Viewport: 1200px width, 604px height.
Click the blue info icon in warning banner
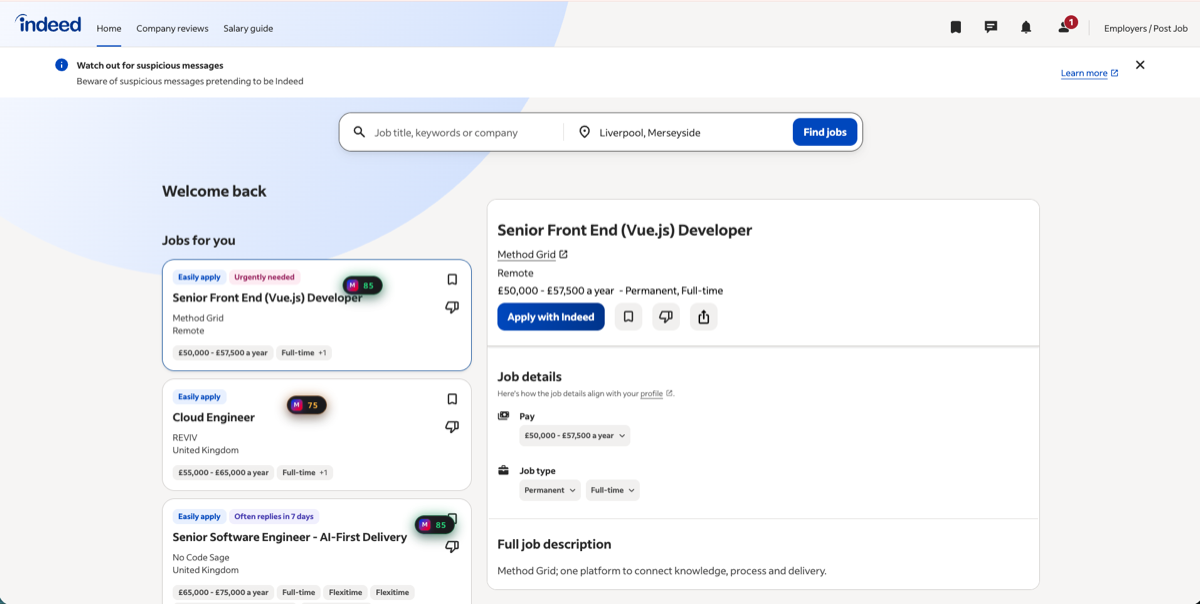pyautogui.click(x=61, y=65)
